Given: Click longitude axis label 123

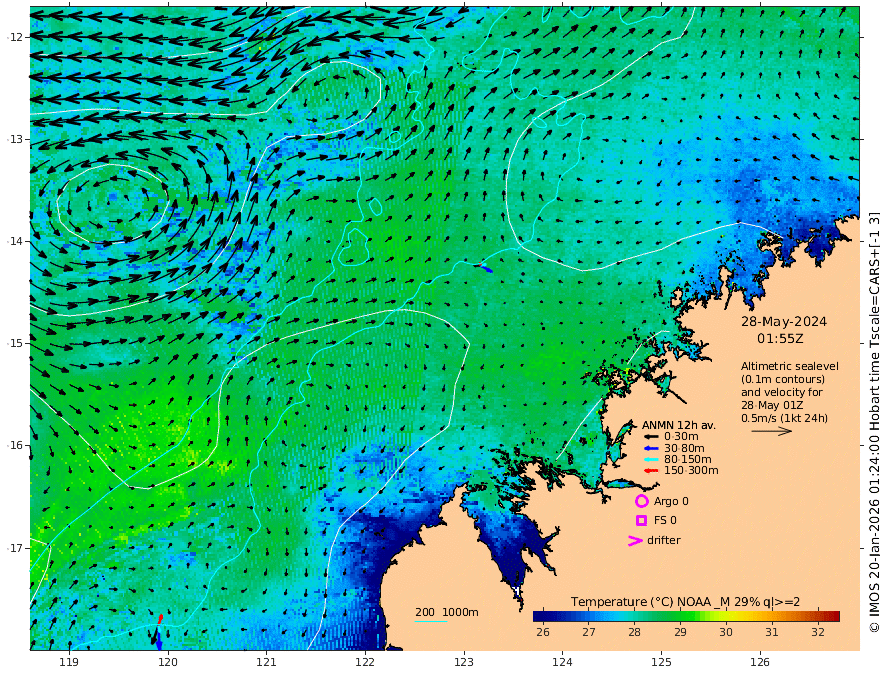Looking at the screenshot, I should (464, 662).
